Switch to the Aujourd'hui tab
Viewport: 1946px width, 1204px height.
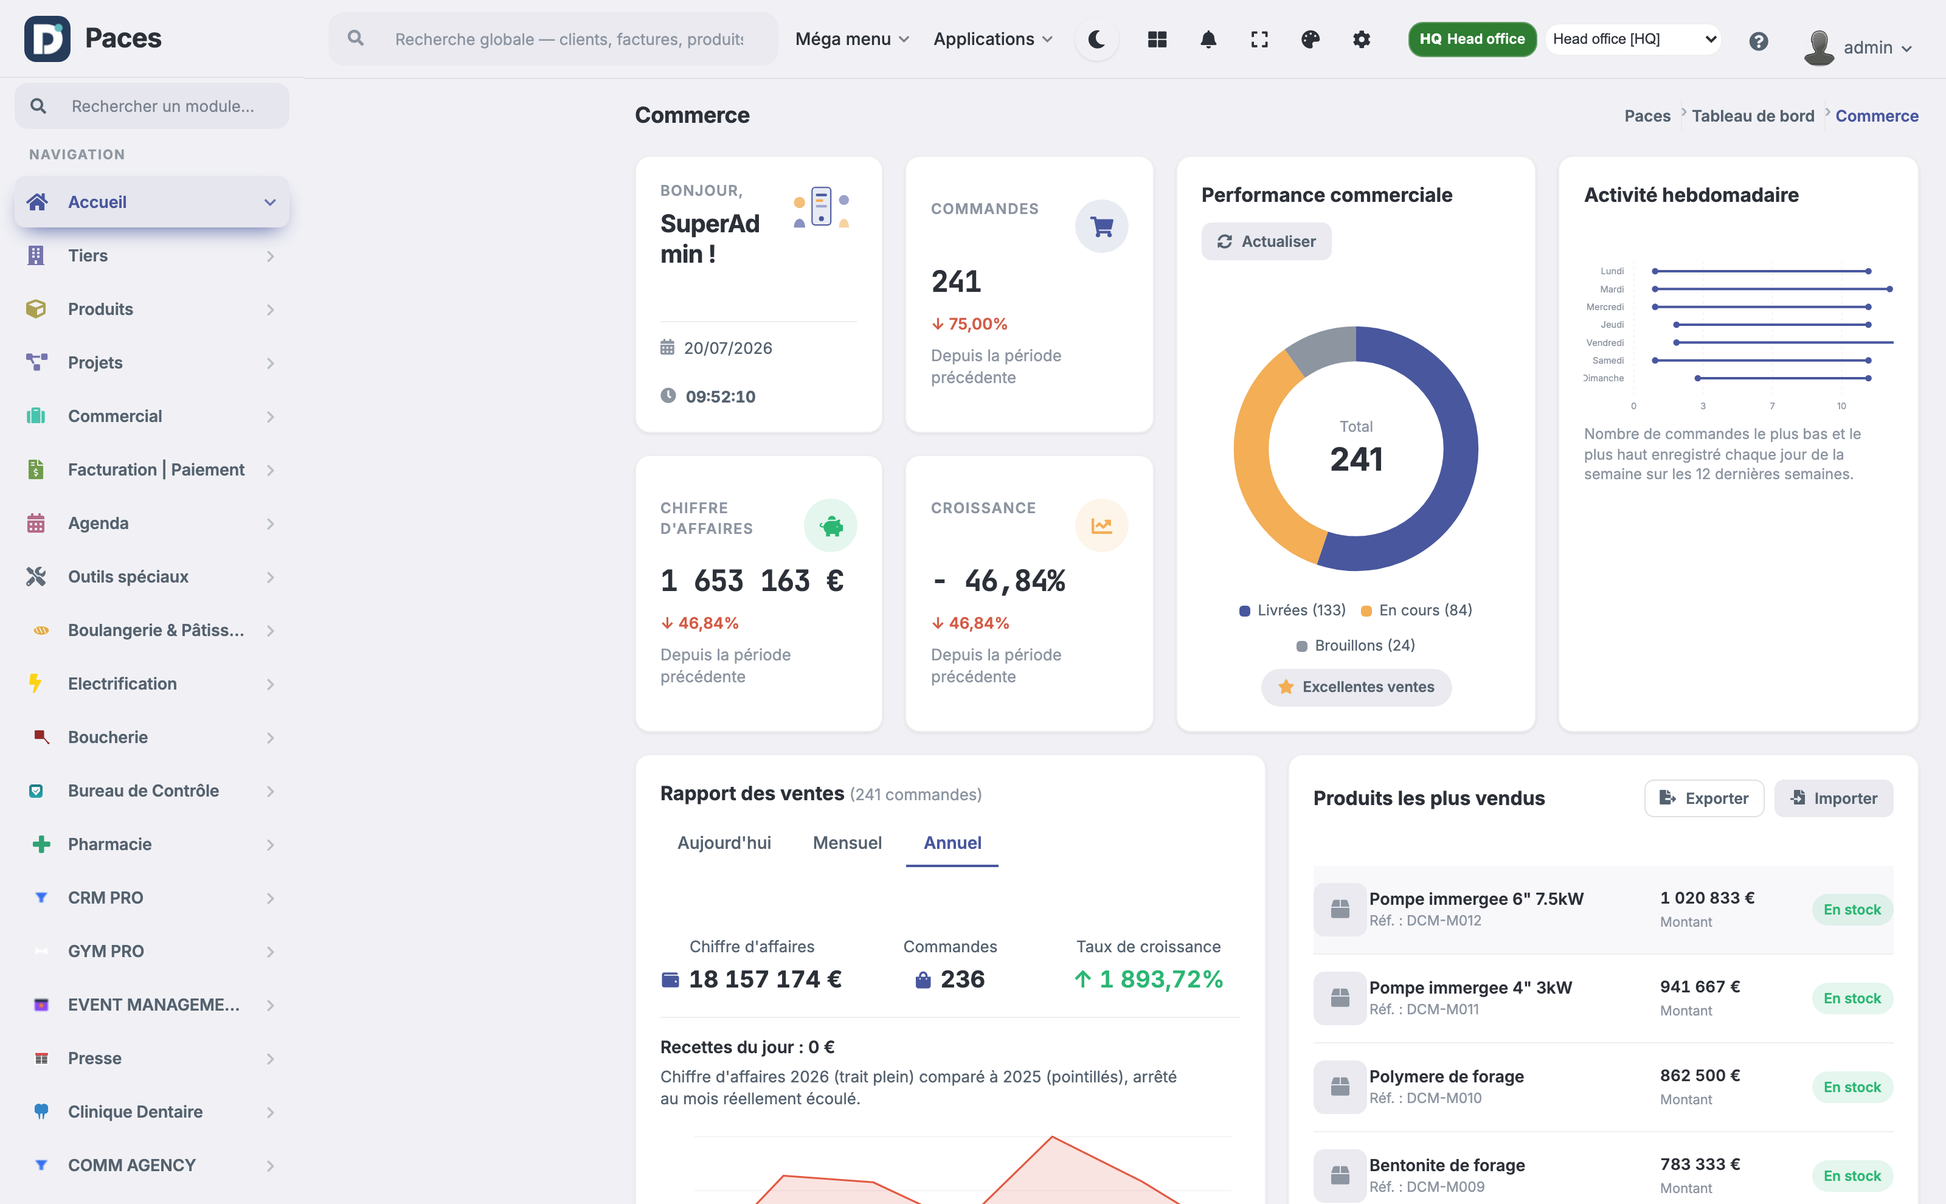724,843
